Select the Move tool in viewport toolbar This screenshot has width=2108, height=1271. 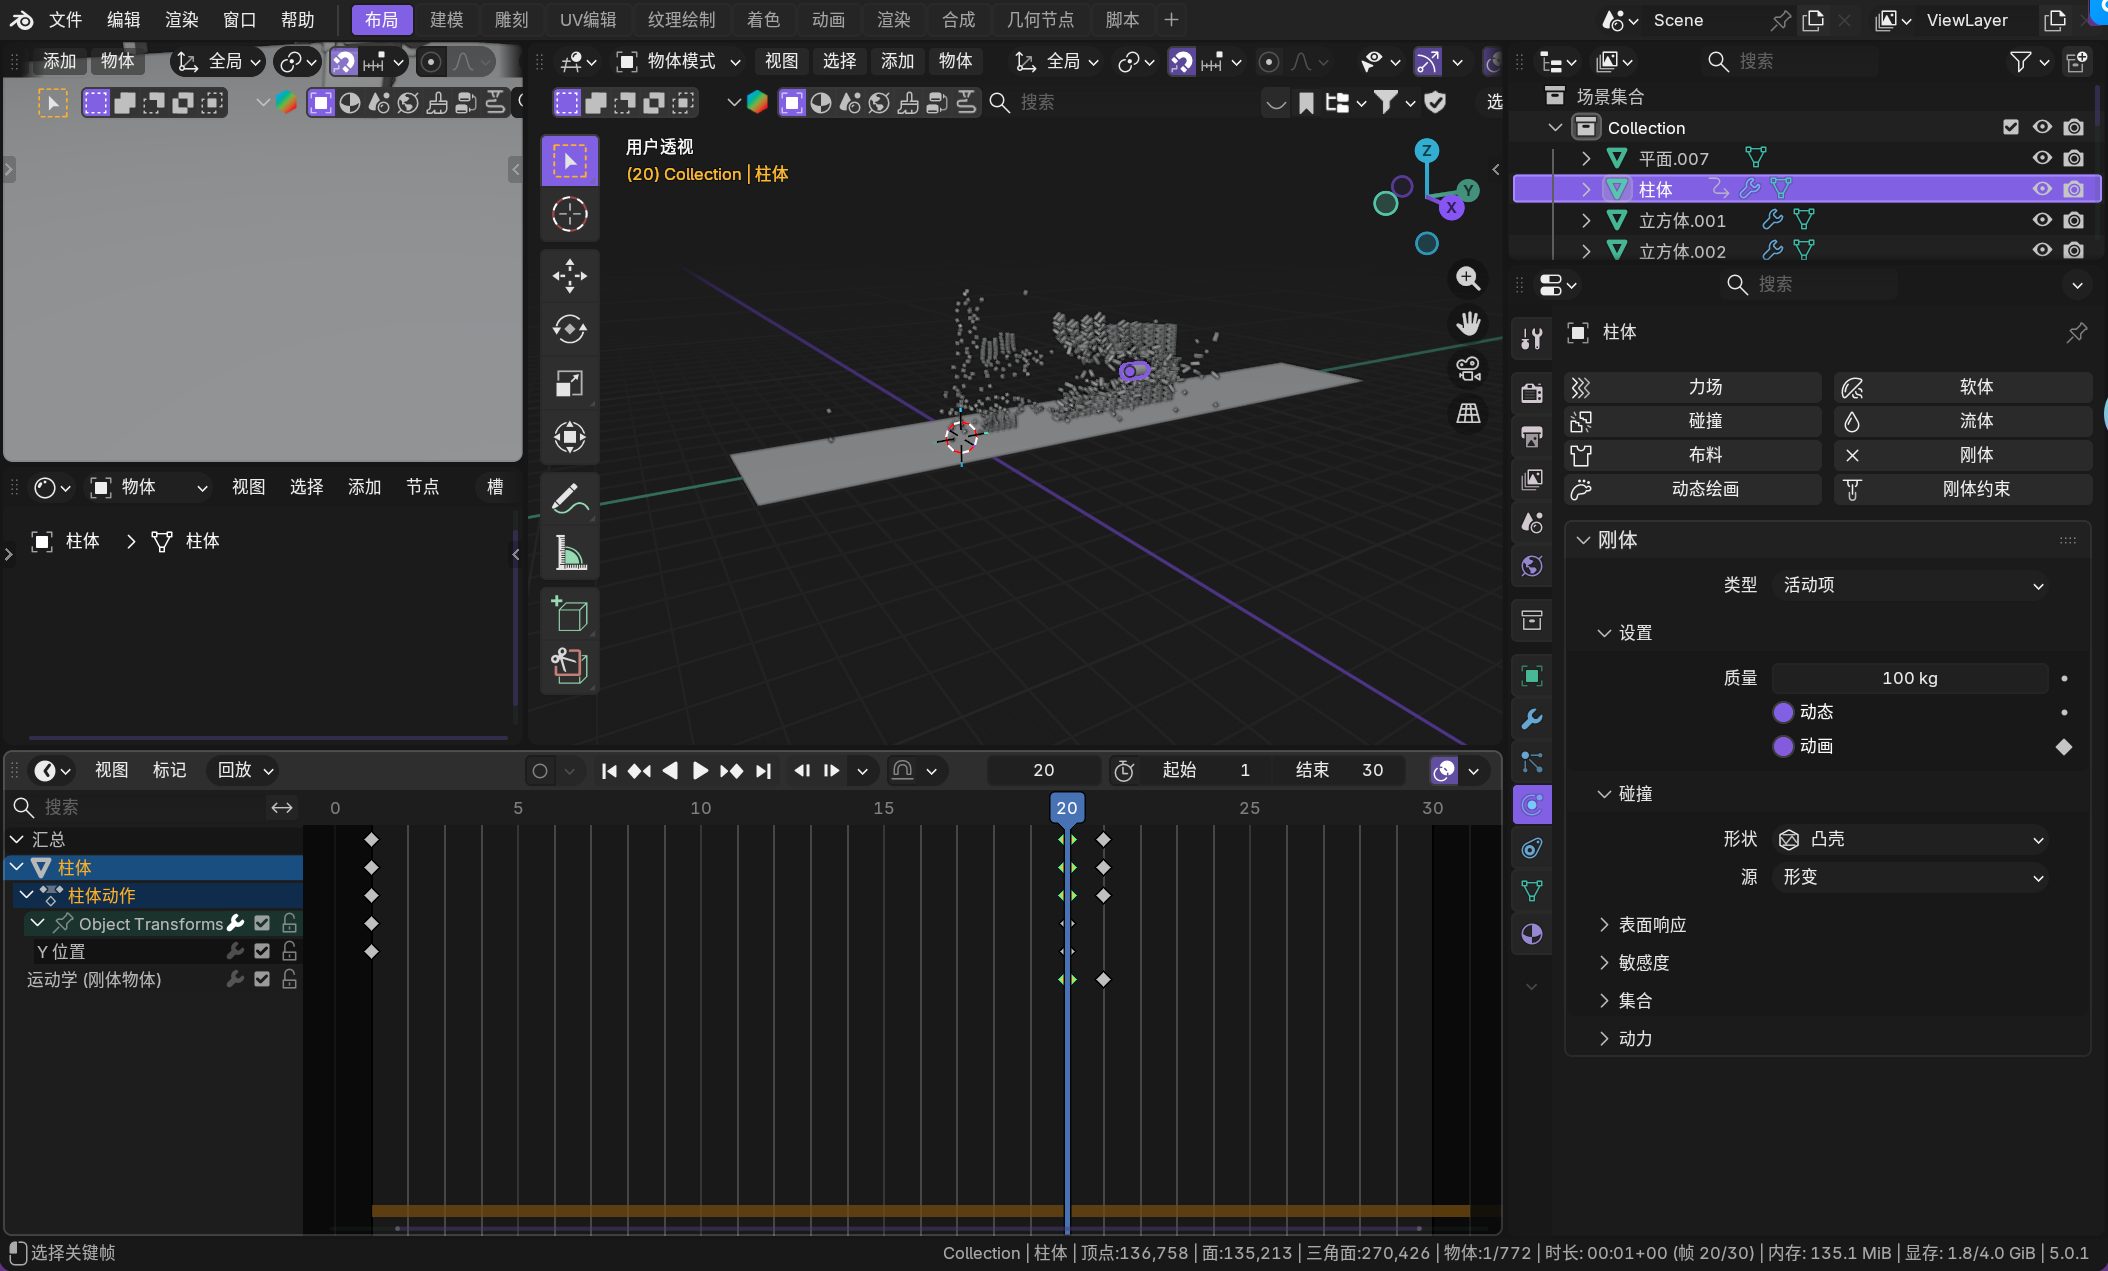[x=569, y=276]
